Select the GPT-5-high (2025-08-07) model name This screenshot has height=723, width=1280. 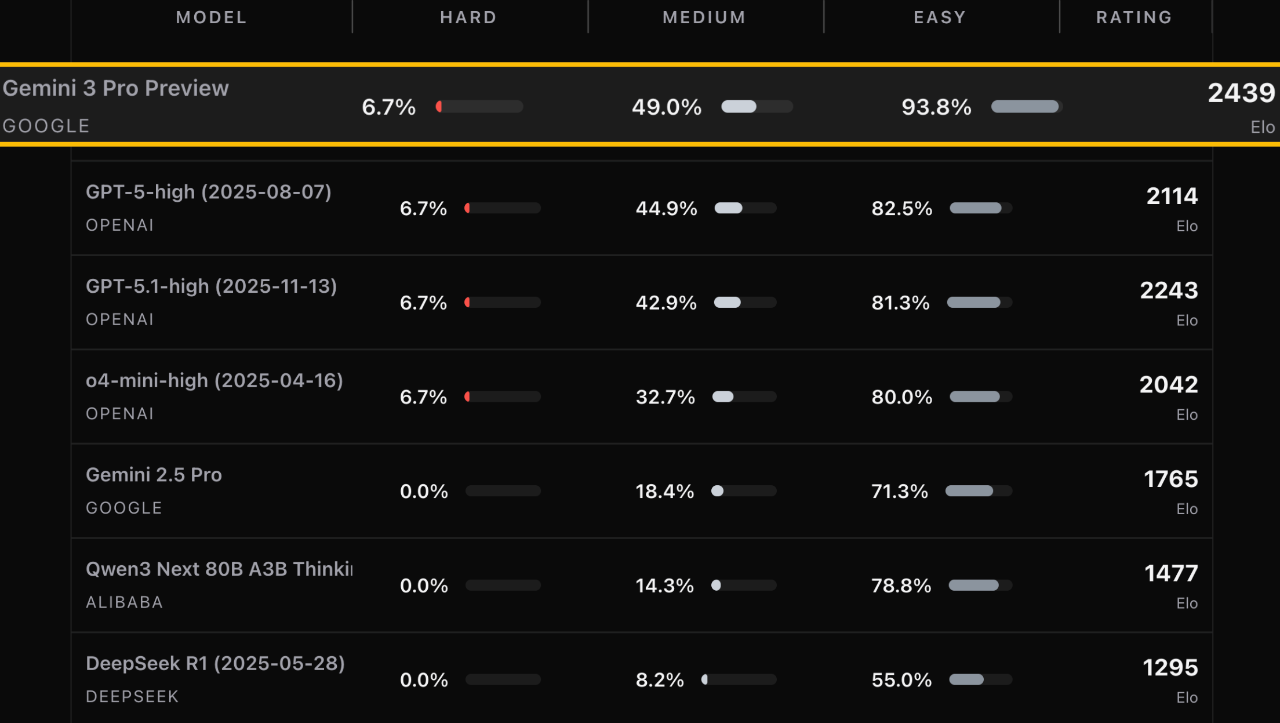pos(208,192)
